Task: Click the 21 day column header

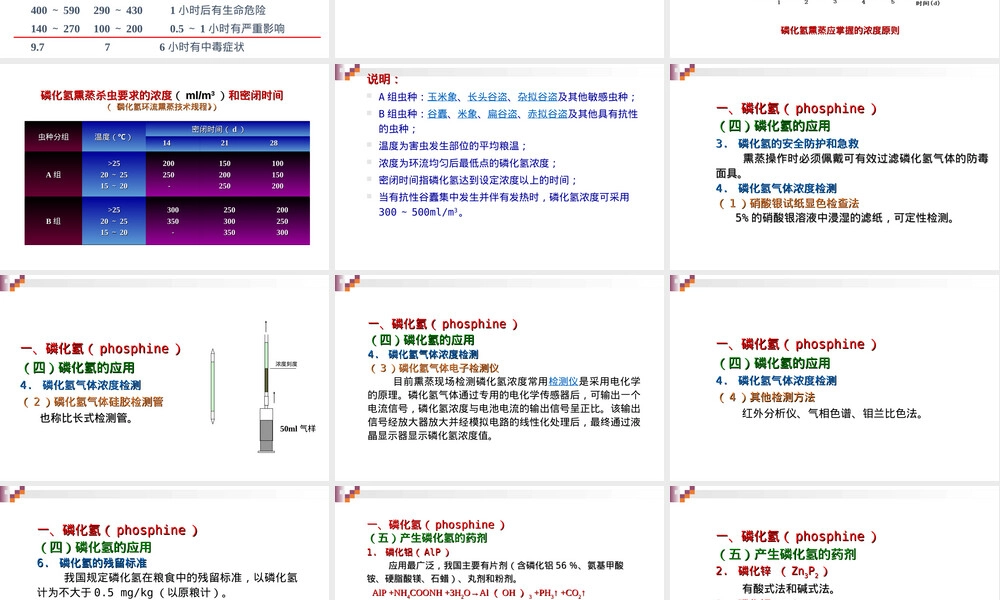Action: pyautogui.click(x=224, y=143)
